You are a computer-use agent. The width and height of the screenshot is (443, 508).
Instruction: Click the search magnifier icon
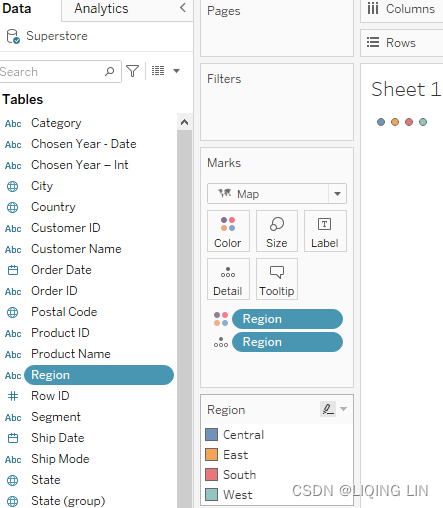pos(109,71)
